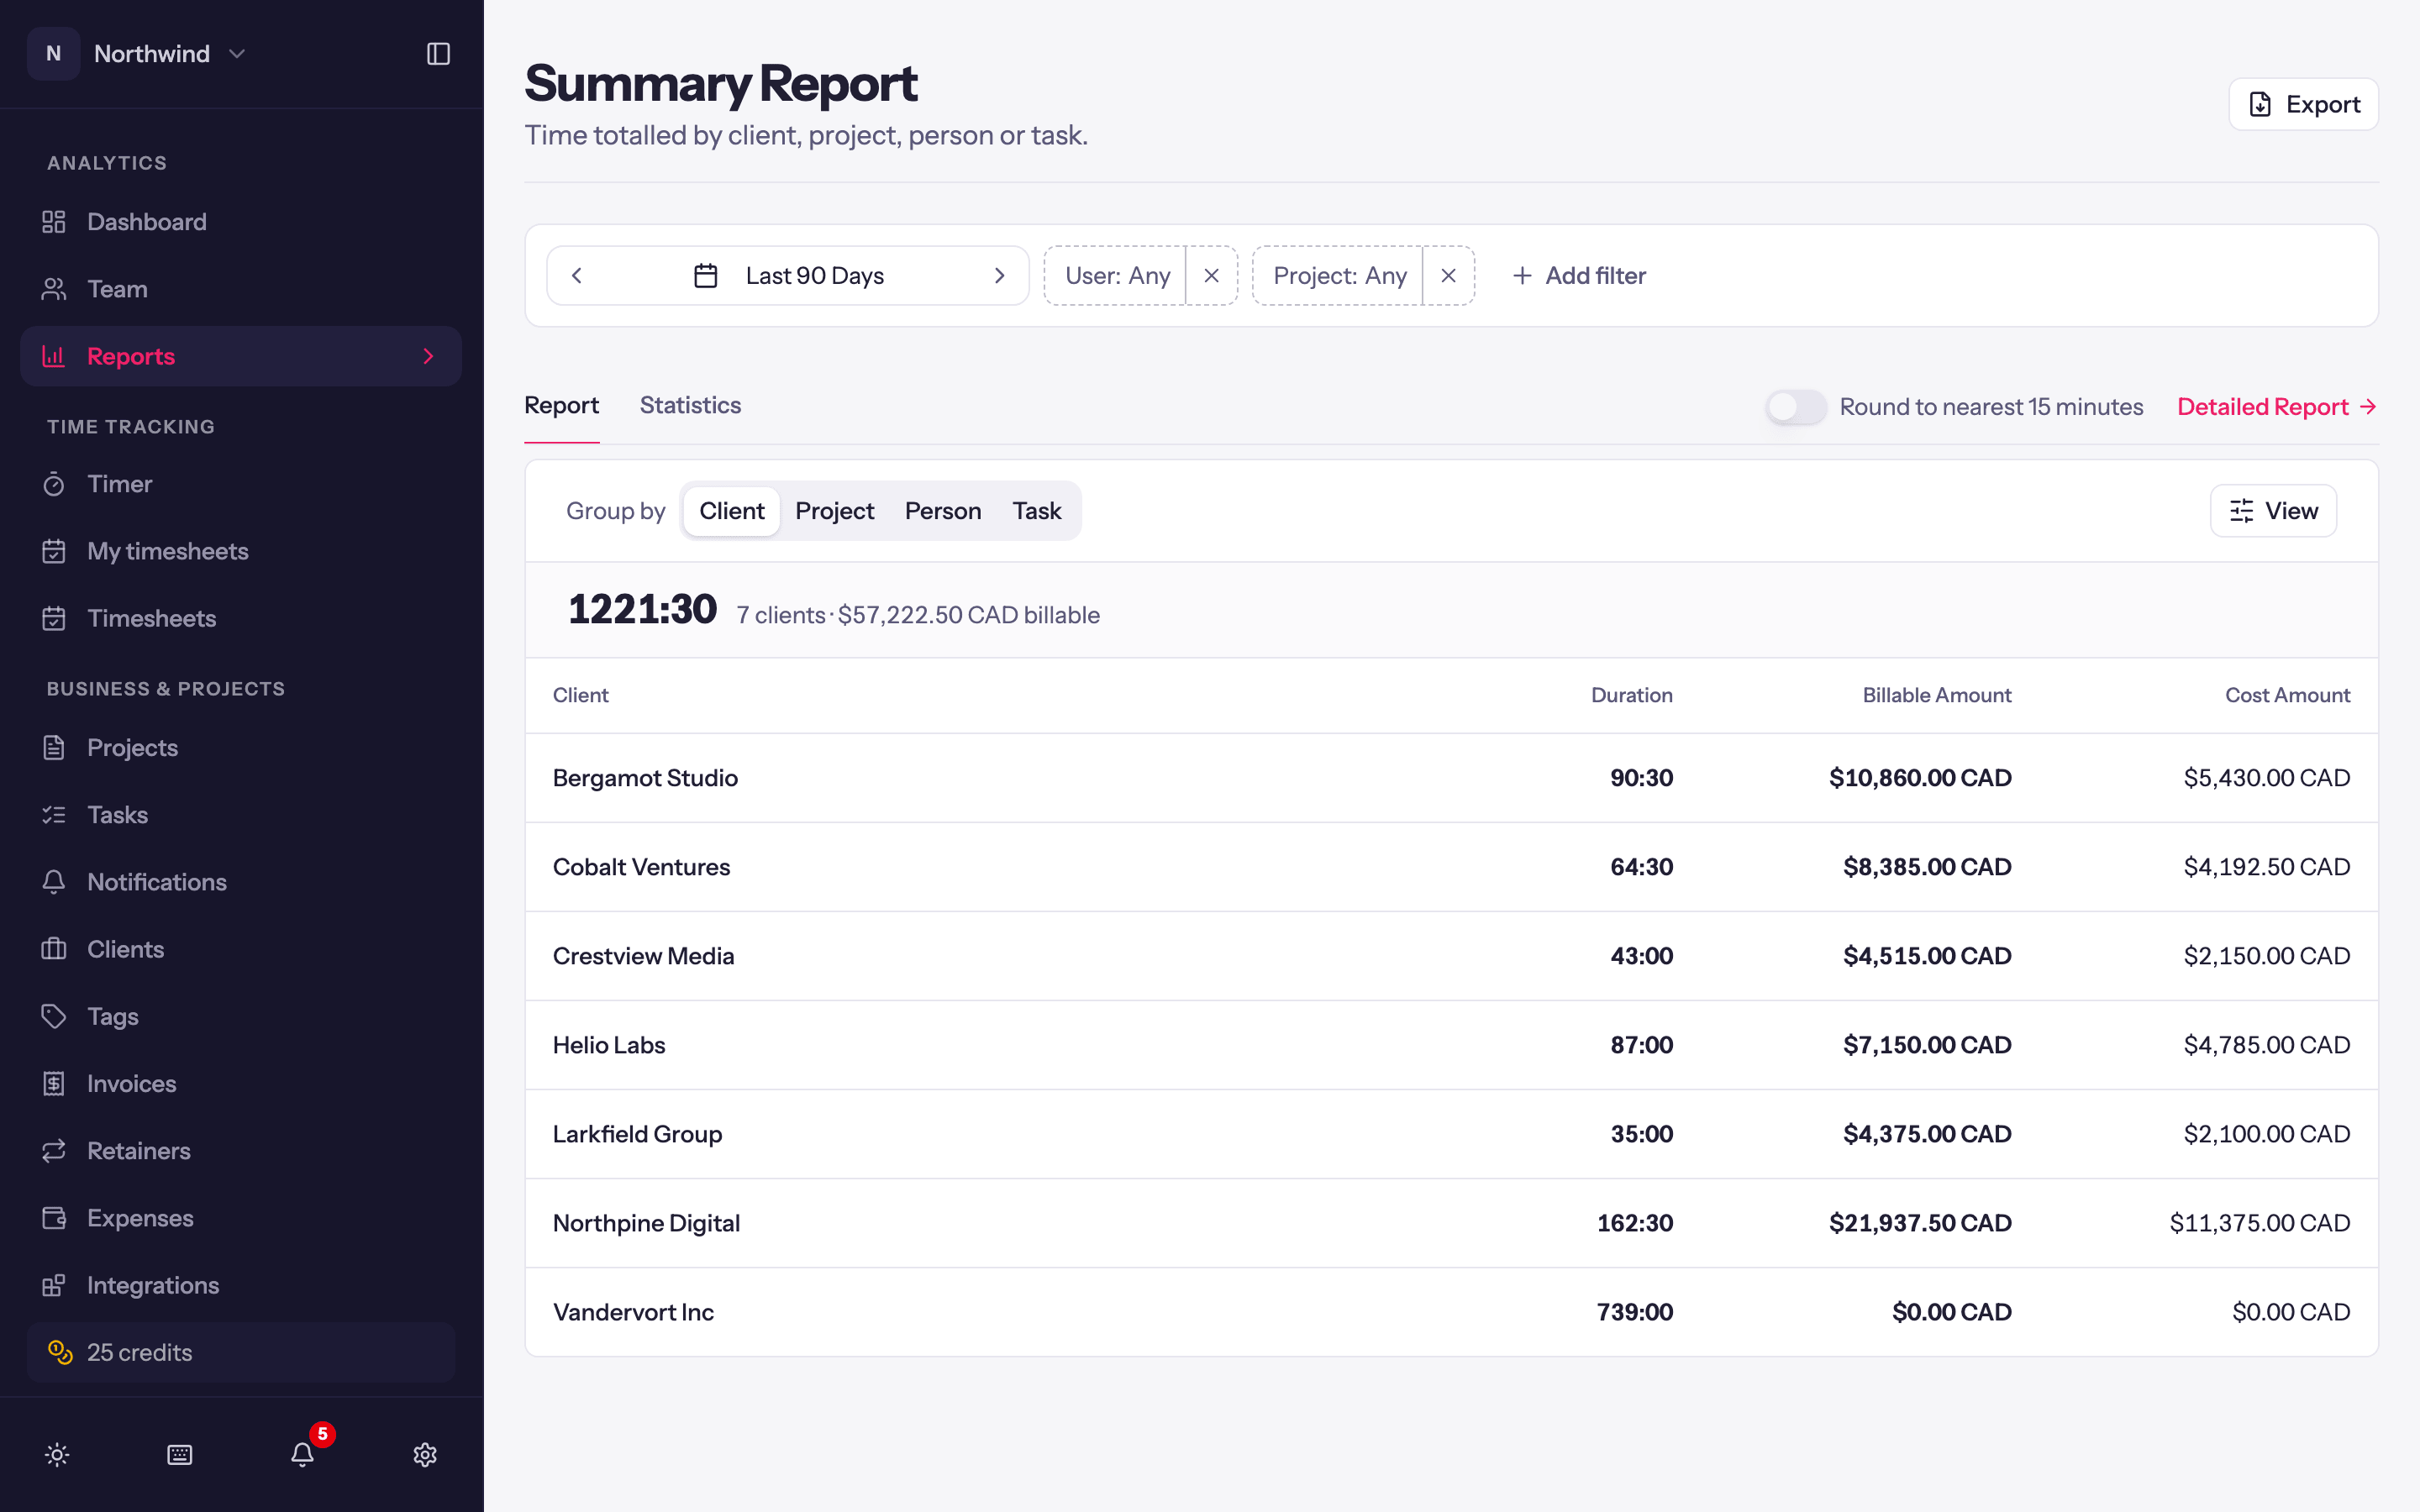
Task: Open Retainers in the sidebar
Action: [241, 1151]
